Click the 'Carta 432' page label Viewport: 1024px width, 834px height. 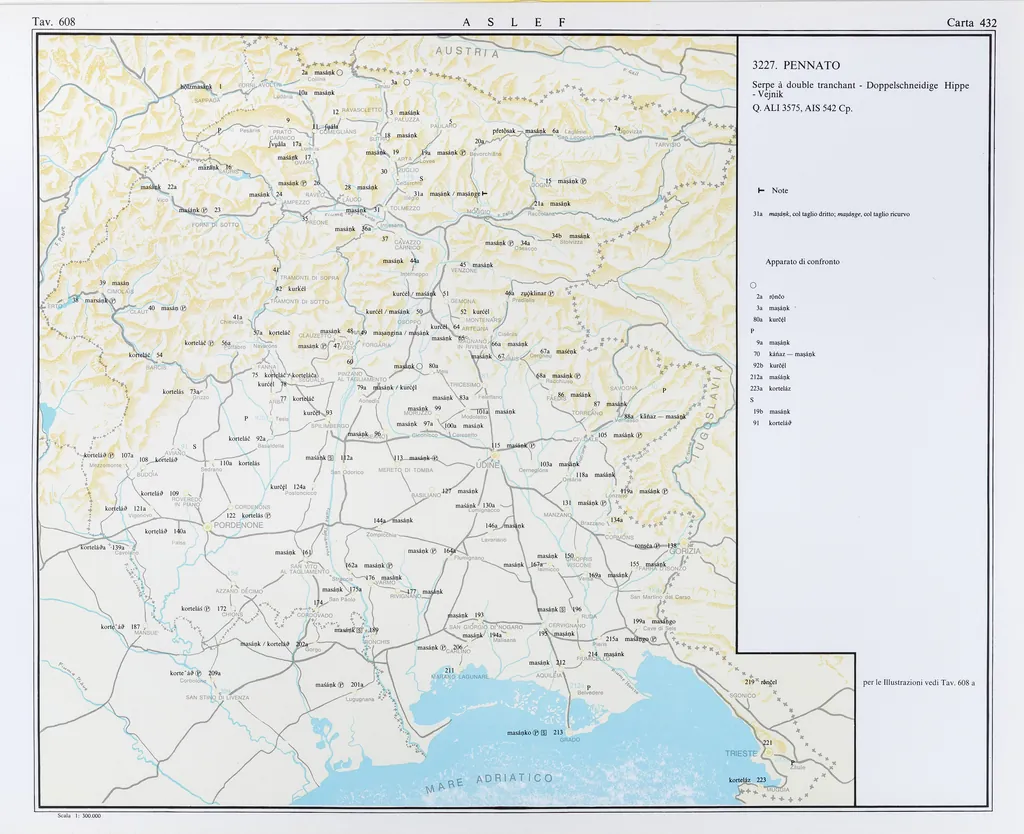(972, 22)
